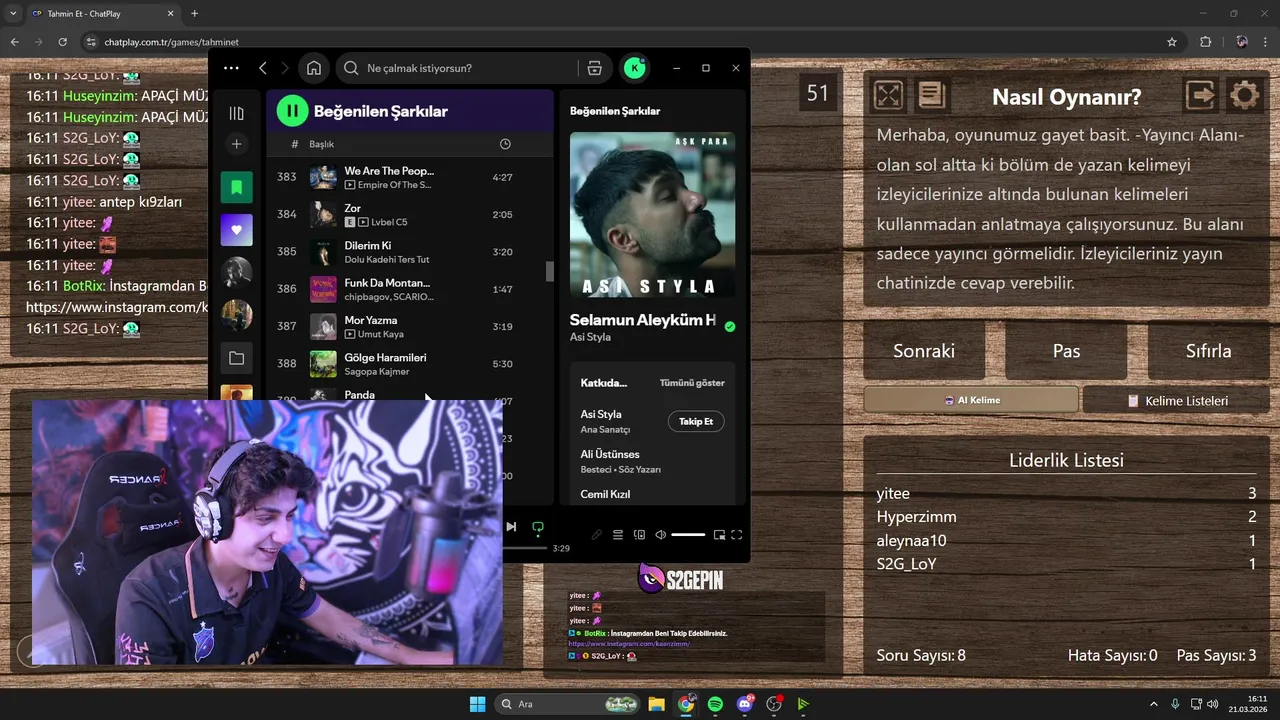Click 'Sonraki' button
The width and height of the screenshot is (1280, 720).
(924, 351)
